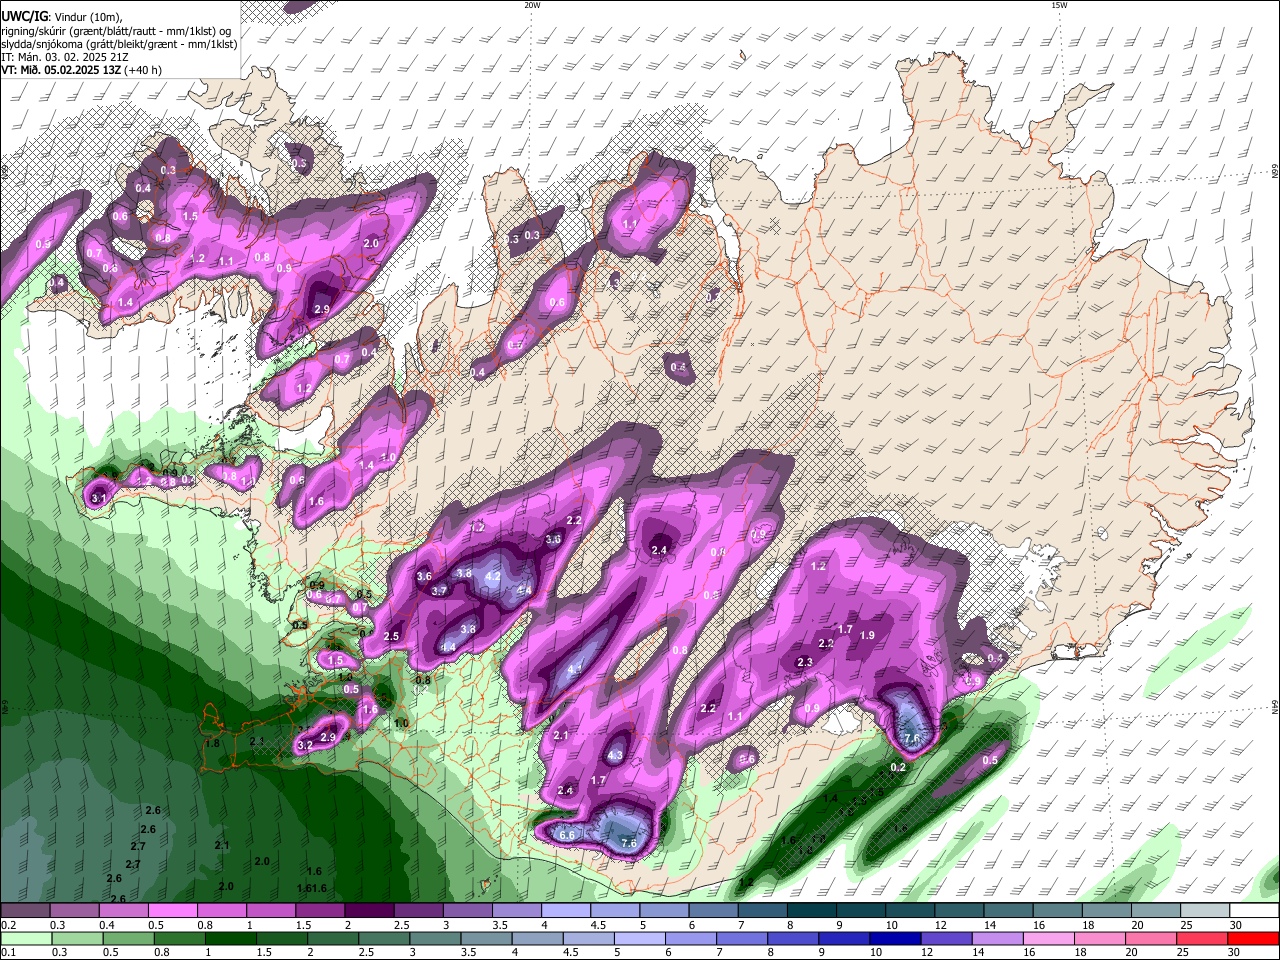Select the crimson 25 swatch in rain legend

1202,939
